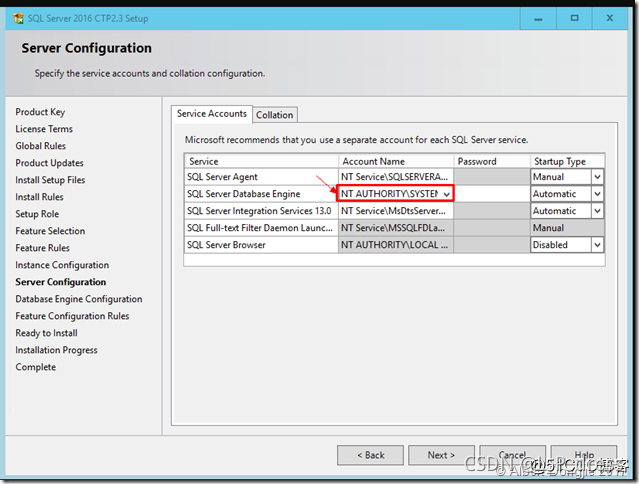Select the SQL Server Agent service row
The width and height of the screenshot is (639, 484).
261,177
